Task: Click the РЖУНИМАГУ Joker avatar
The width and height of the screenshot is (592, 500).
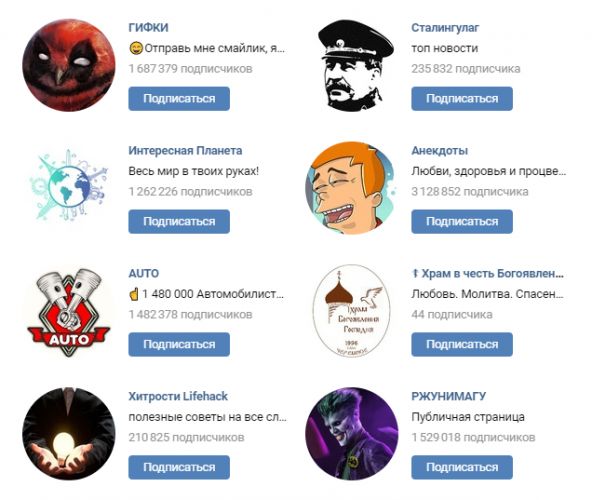Action: (352, 434)
